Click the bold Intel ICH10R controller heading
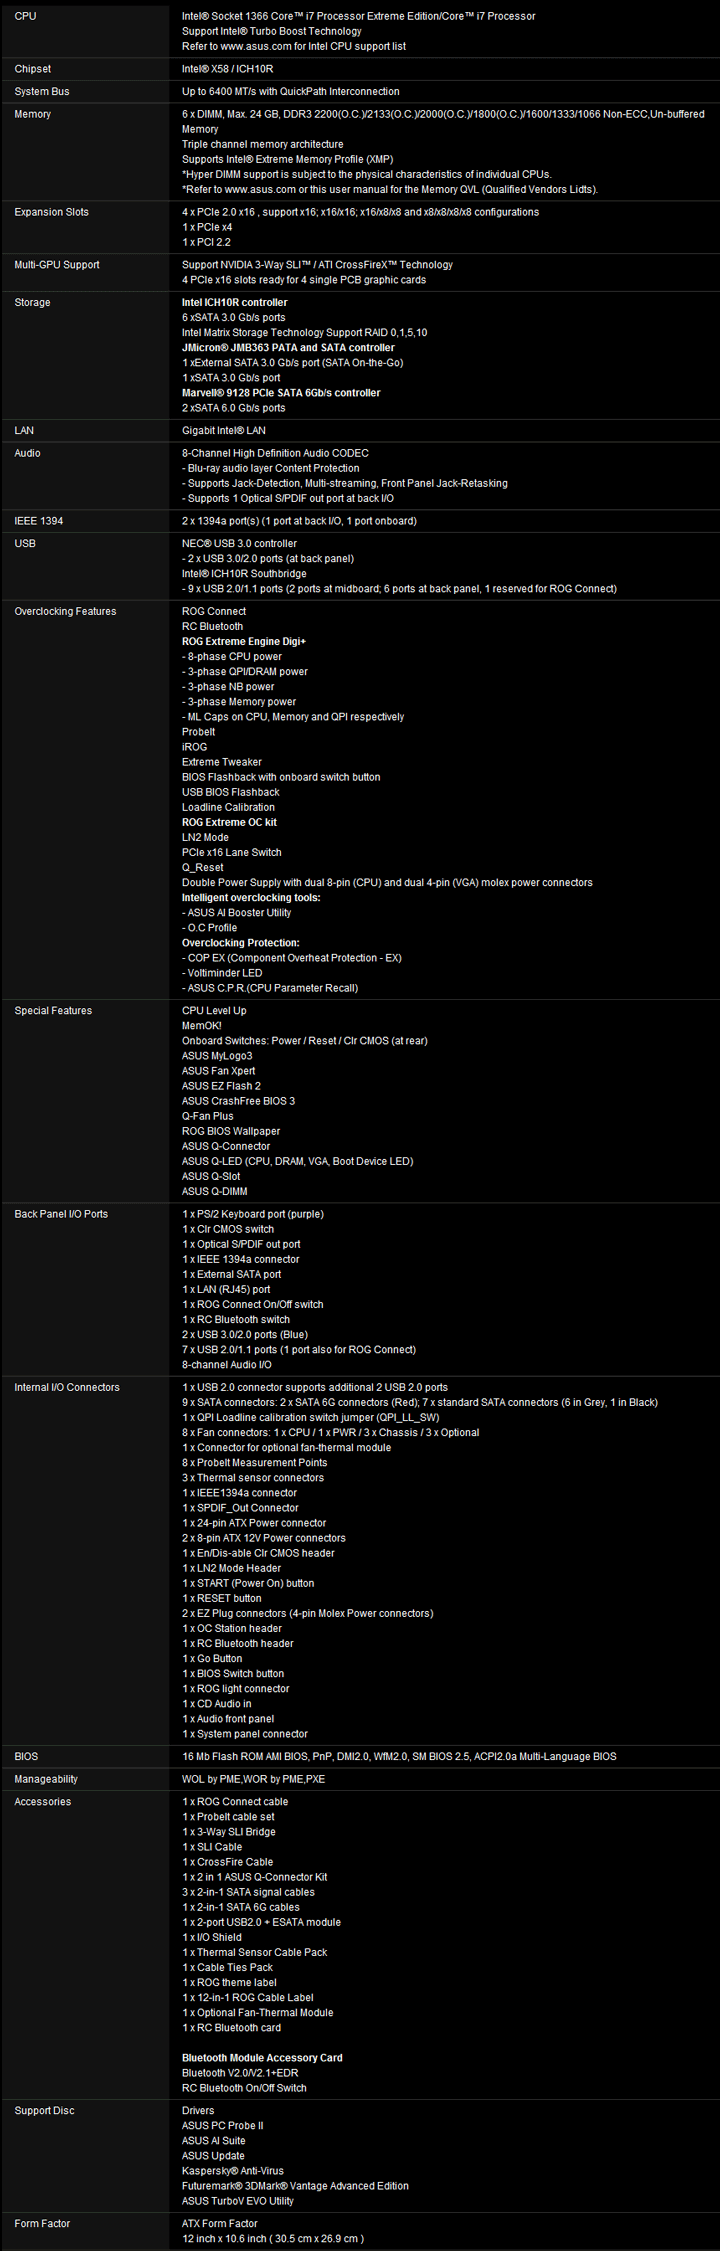720x2251 pixels. tap(234, 302)
